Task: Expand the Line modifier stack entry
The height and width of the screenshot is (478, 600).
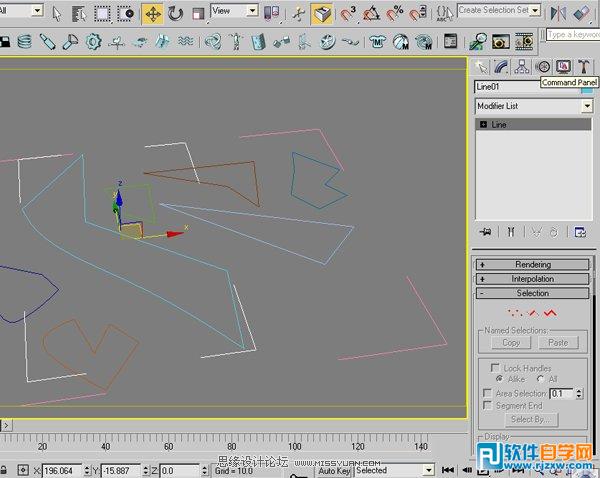Action: click(x=483, y=124)
